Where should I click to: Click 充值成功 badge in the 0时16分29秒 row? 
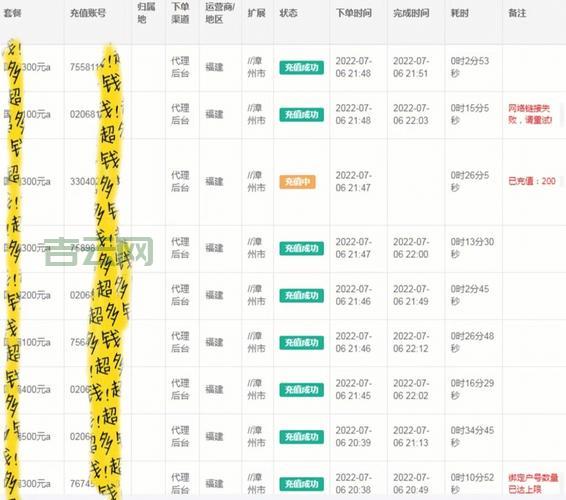[x=301, y=390]
